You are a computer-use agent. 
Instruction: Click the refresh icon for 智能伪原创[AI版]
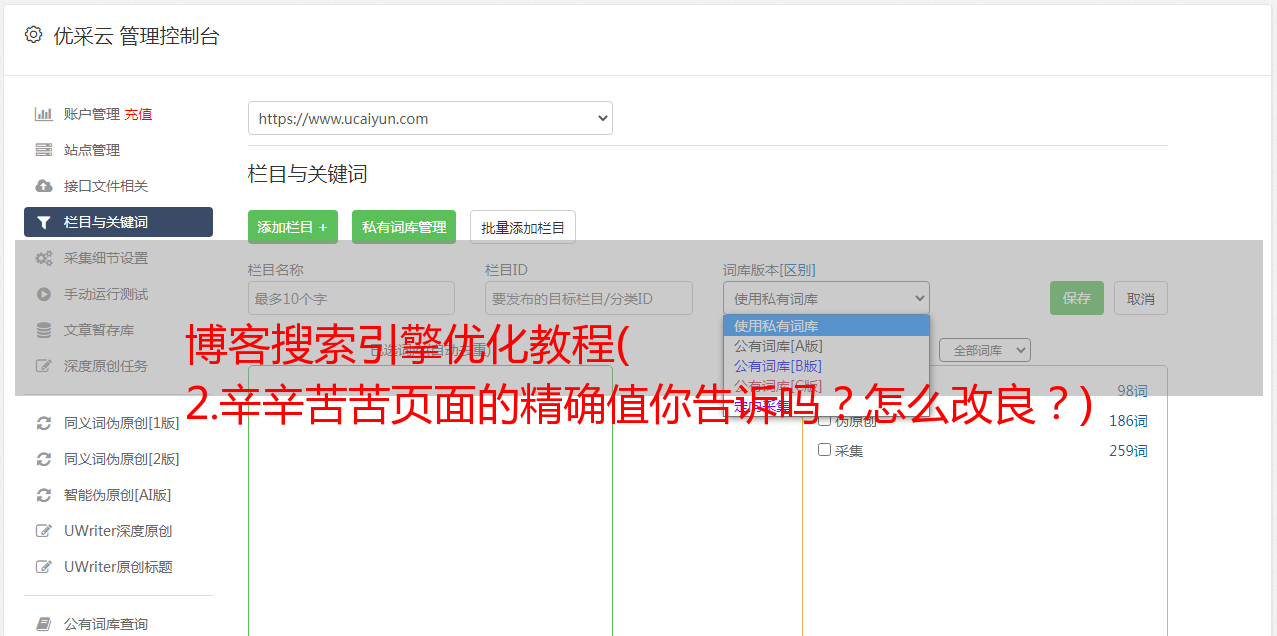[44, 495]
